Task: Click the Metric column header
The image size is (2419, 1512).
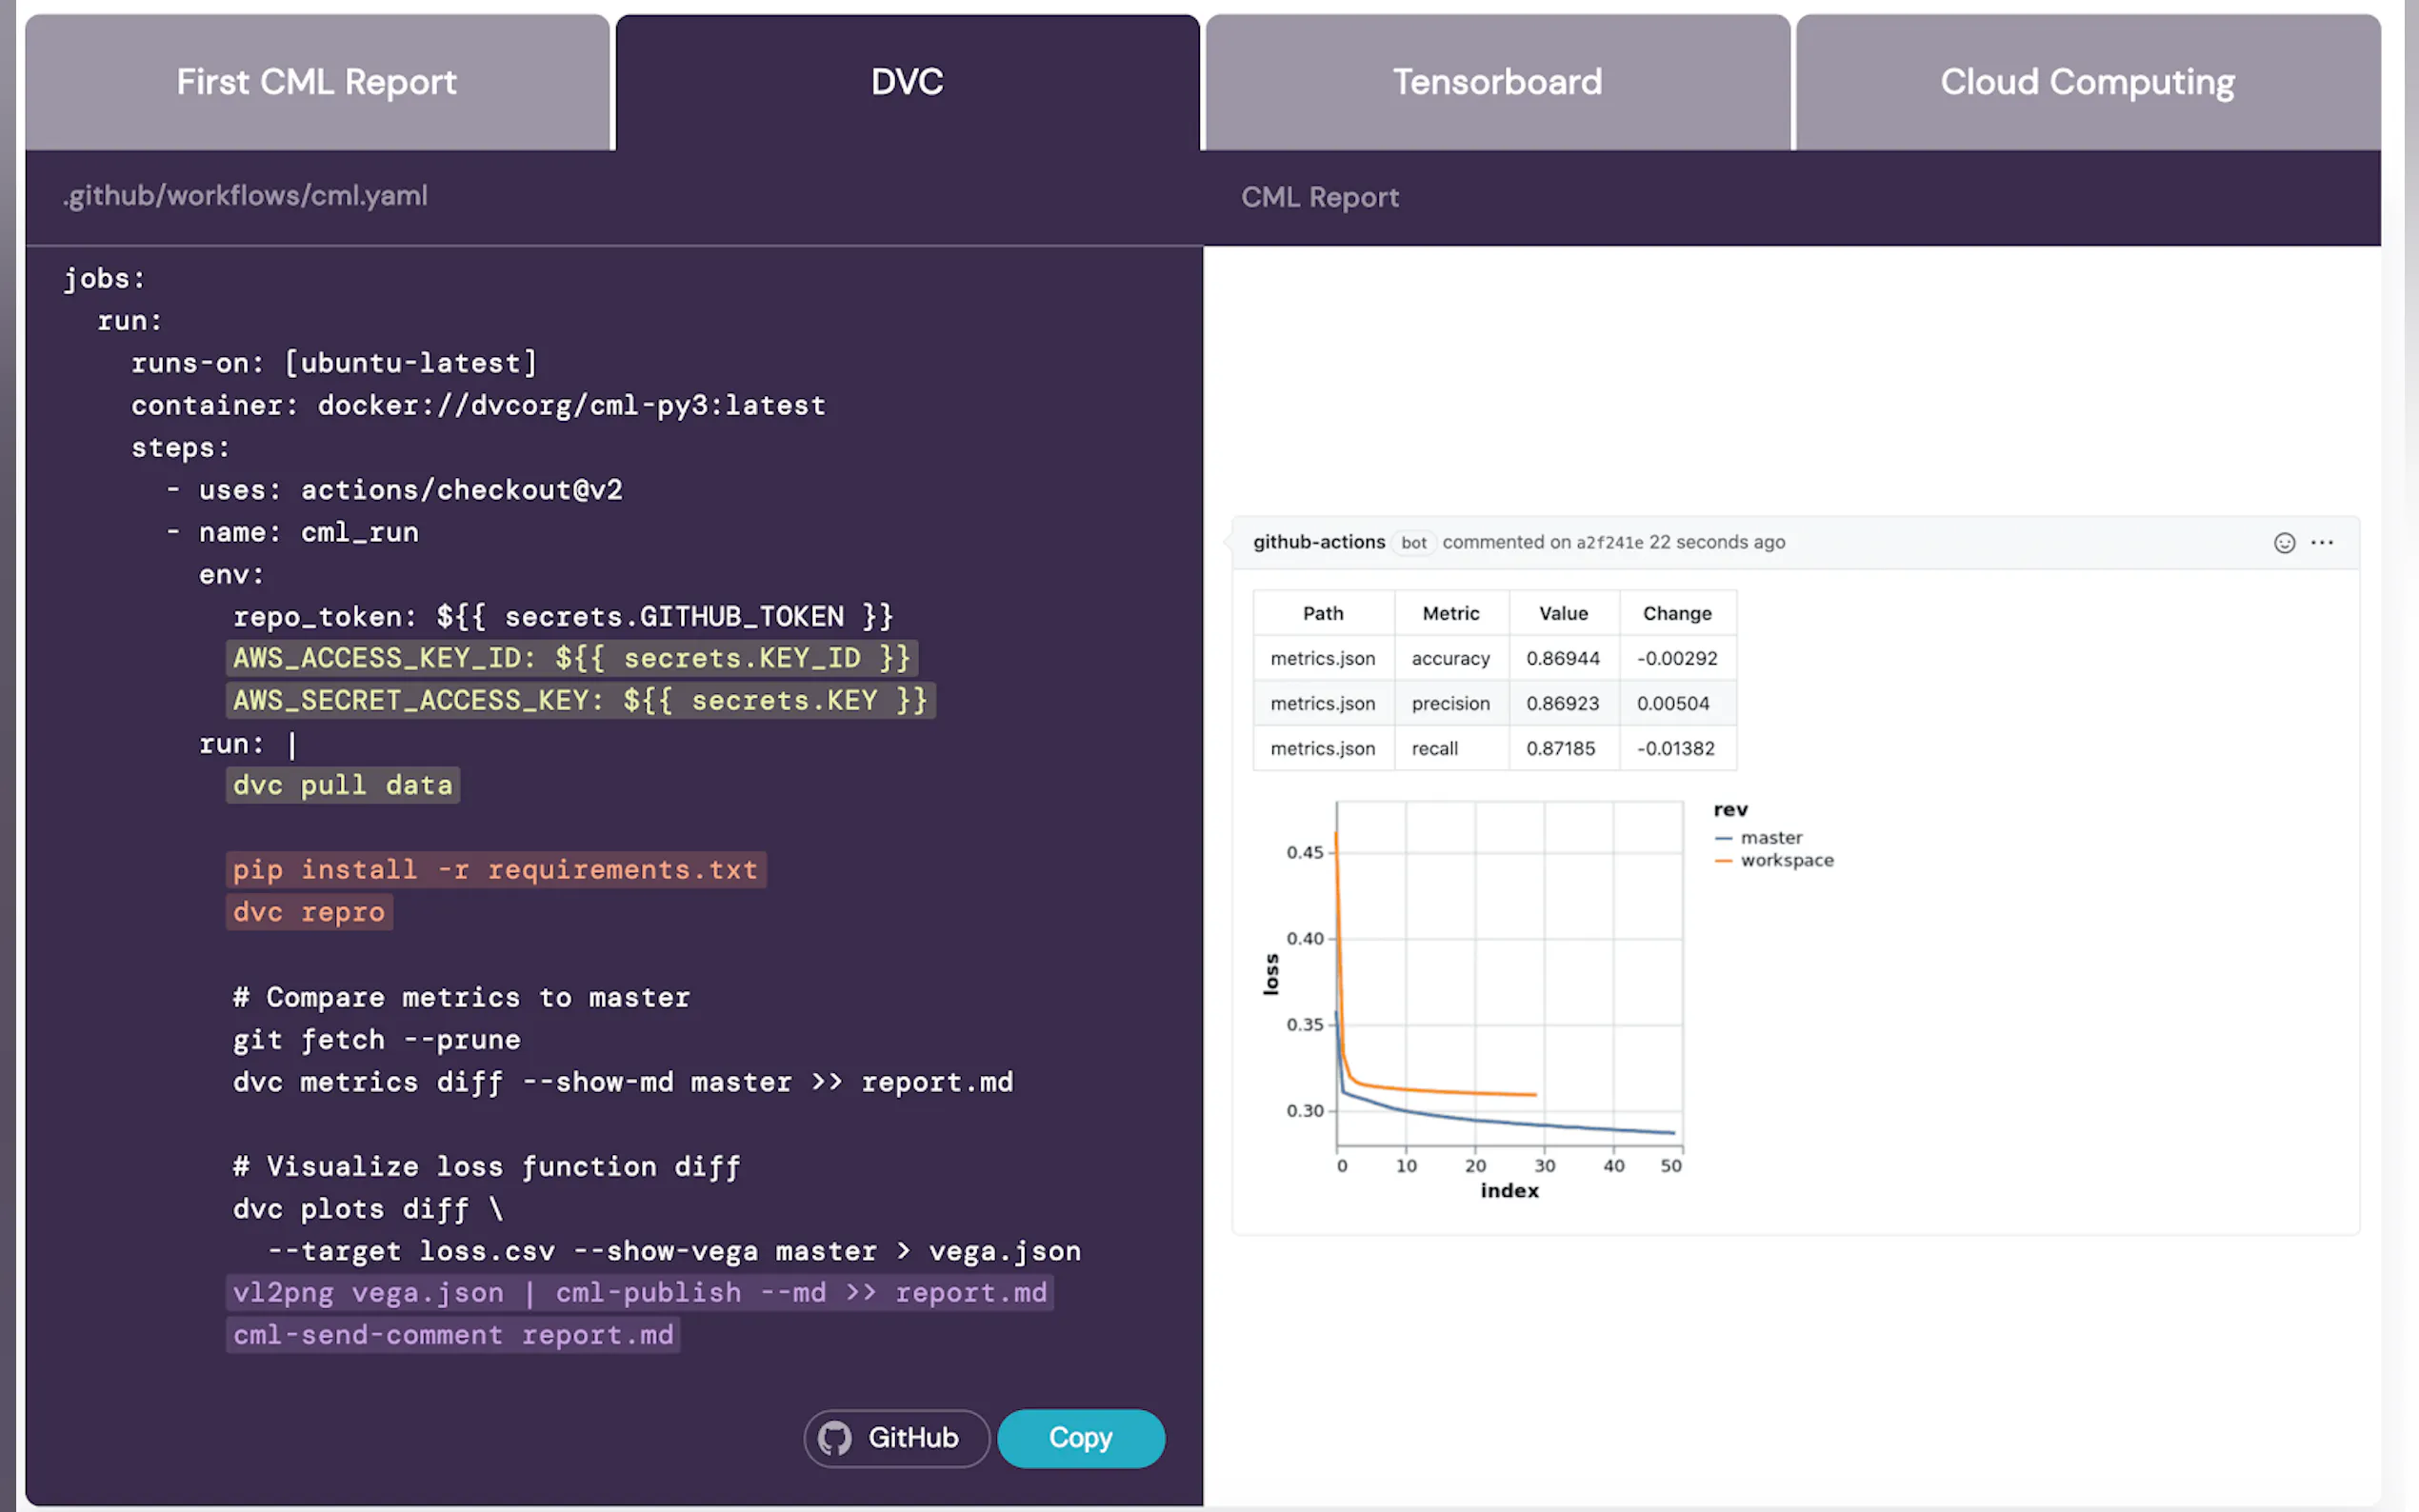Action: [x=1450, y=613]
